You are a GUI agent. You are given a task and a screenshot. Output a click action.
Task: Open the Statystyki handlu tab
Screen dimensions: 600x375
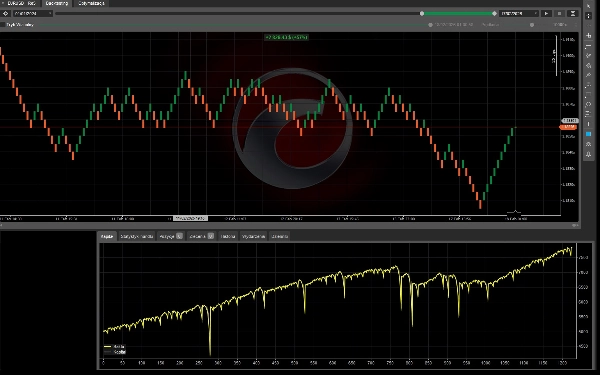pos(137,236)
